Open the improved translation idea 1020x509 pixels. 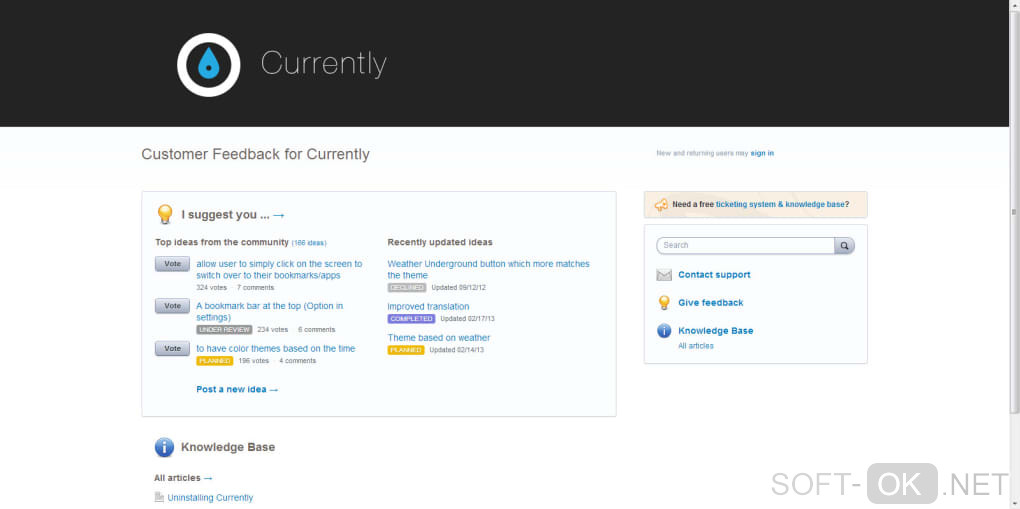[x=428, y=307]
